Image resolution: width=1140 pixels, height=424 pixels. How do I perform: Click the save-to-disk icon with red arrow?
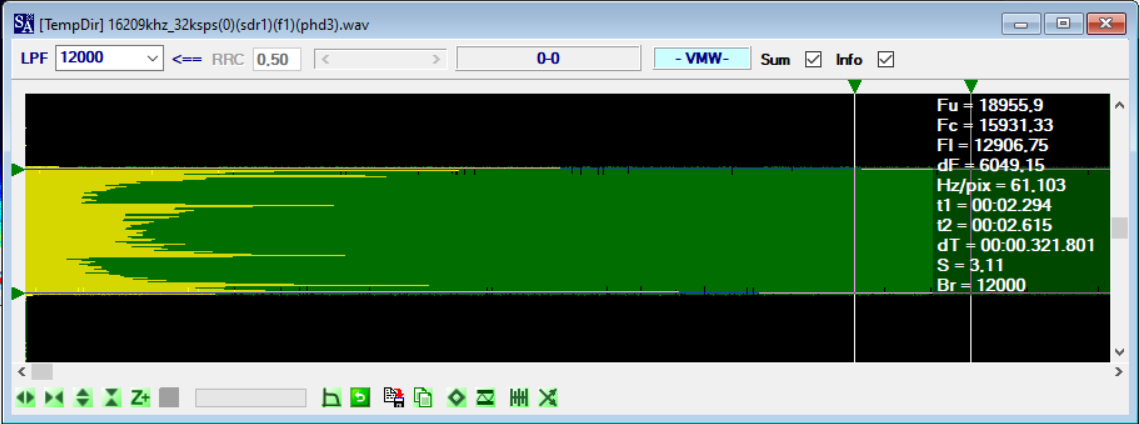point(394,398)
